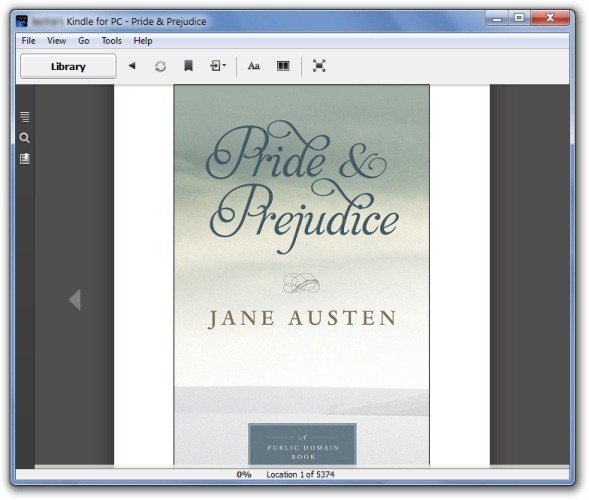Open the File menu
The height and width of the screenshot is (500, 589).
[x=29, y=41]
